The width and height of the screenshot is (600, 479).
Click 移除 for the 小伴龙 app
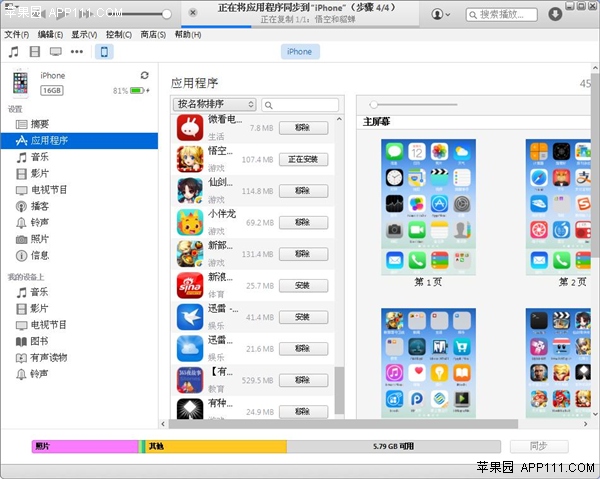coord(303,222)
